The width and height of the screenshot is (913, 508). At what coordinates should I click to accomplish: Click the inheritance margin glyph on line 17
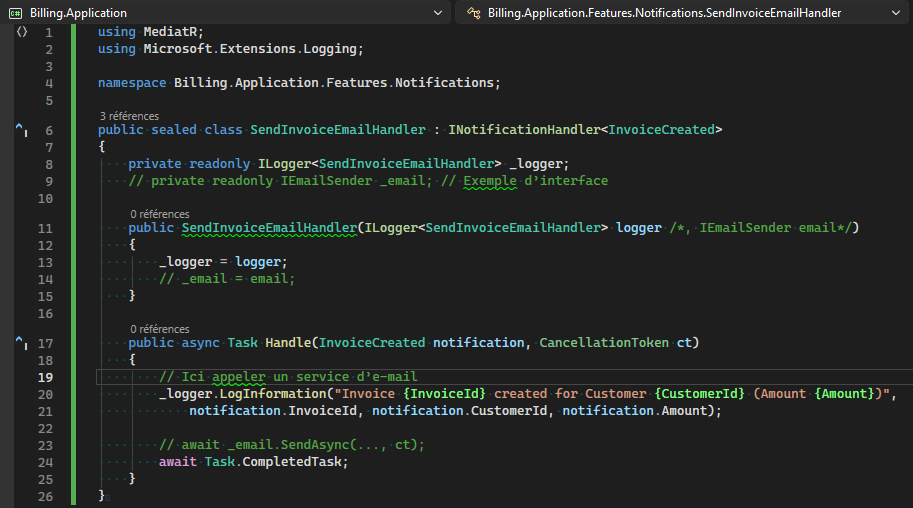point(21,343)
